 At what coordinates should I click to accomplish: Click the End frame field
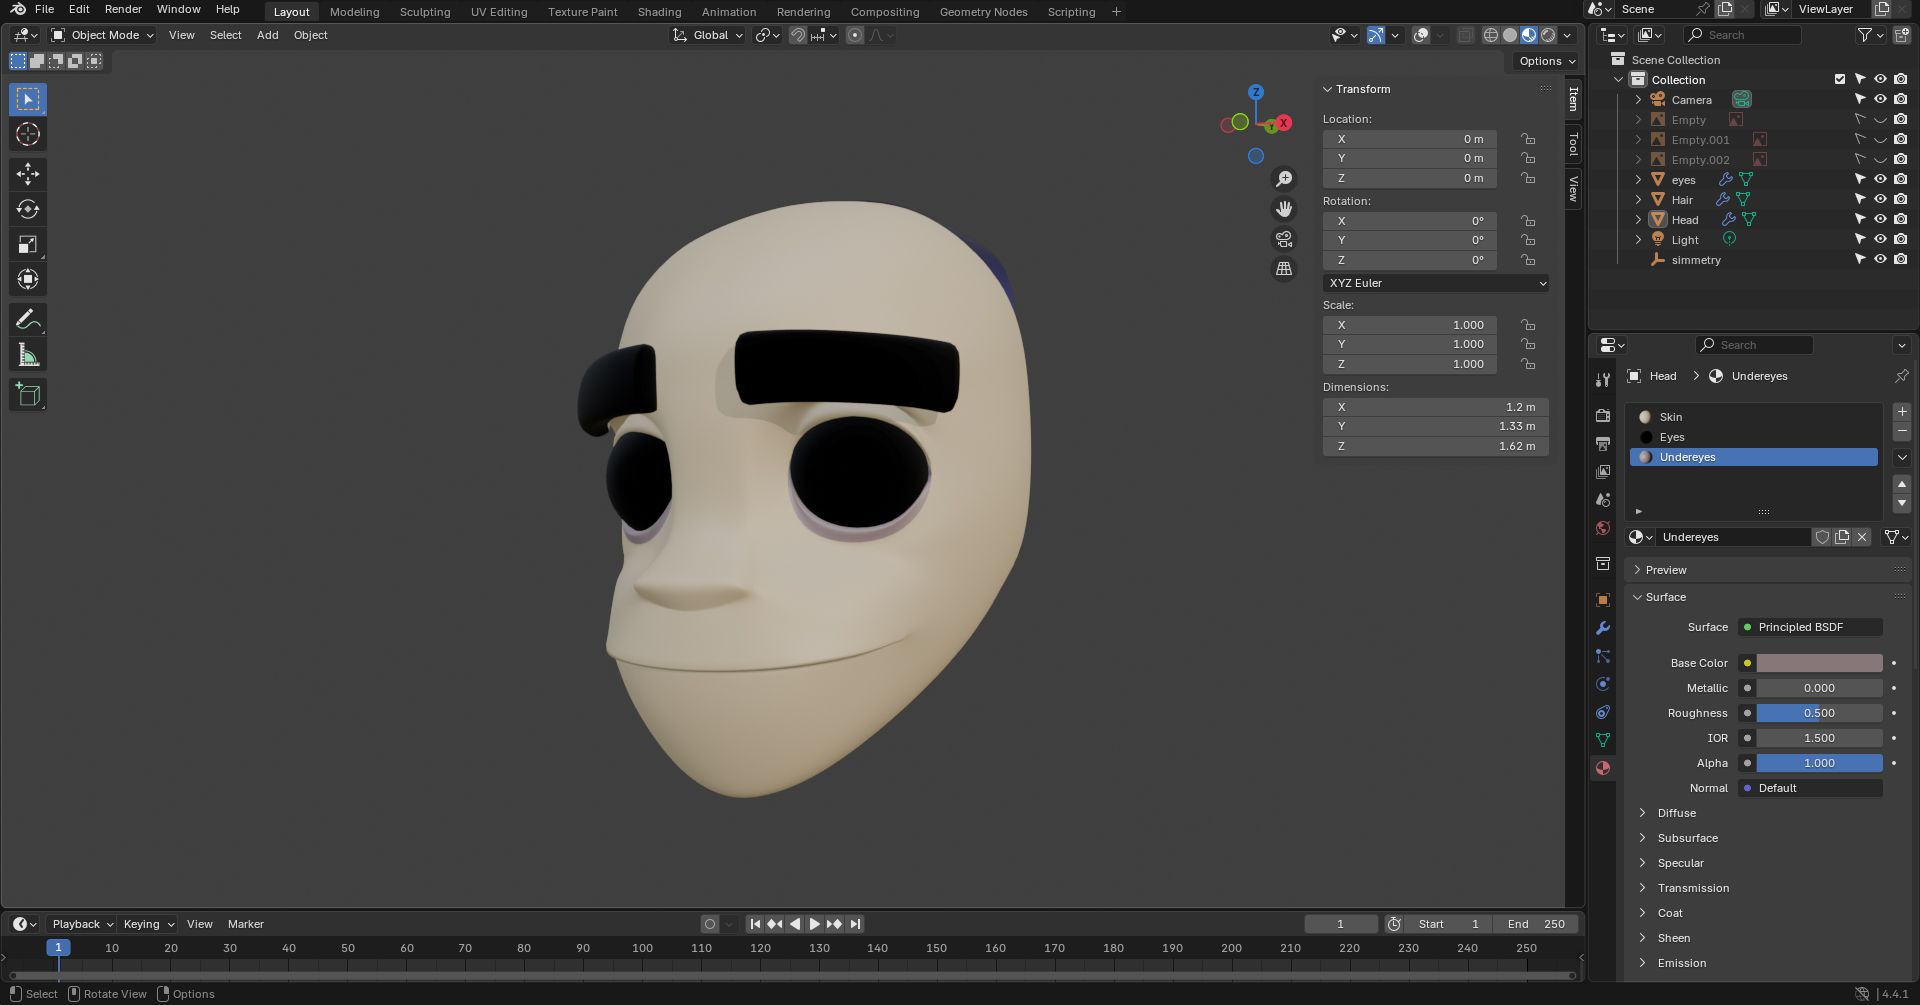[1536, 924]
